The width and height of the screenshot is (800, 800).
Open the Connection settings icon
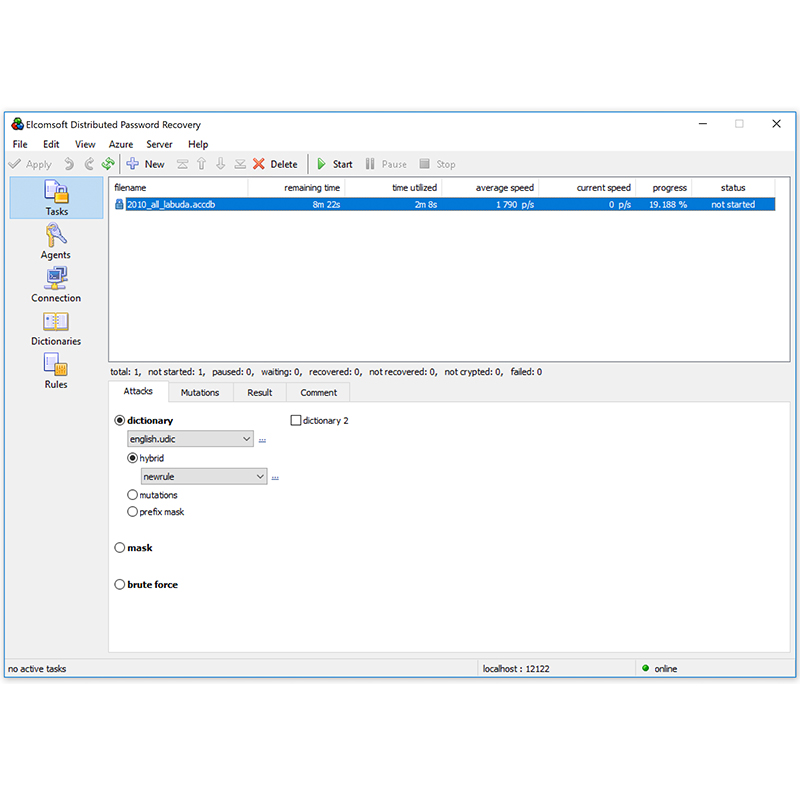click(x=56, y=279)
